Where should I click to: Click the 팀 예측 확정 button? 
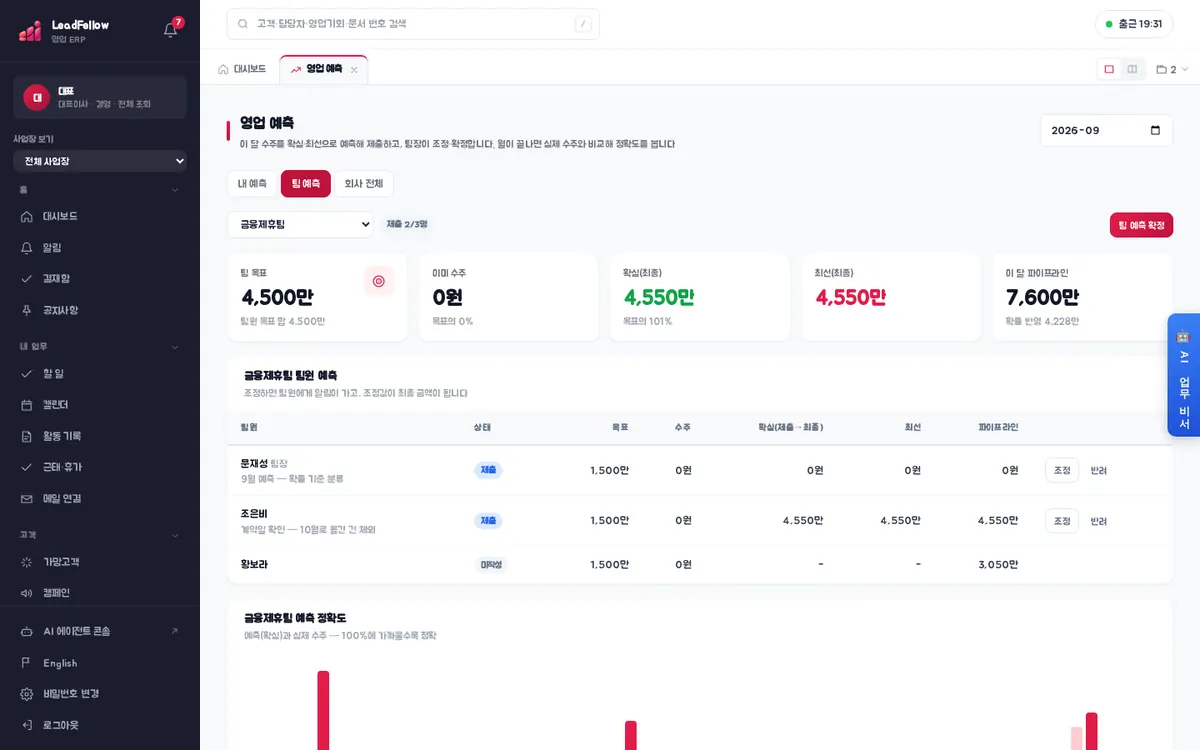coord(1141,225)
